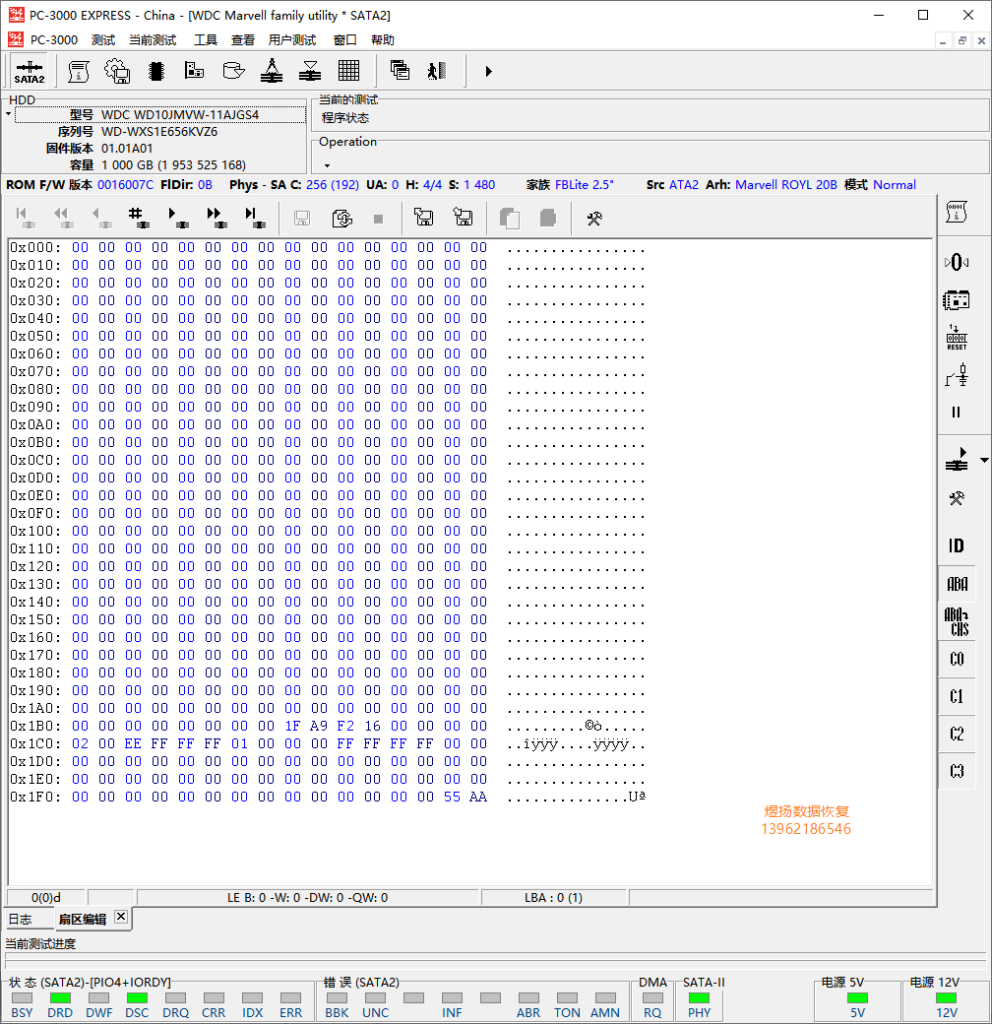Go to first sector button
Viewport: 992px width, 1024px height.
click(x=24, y=217)
